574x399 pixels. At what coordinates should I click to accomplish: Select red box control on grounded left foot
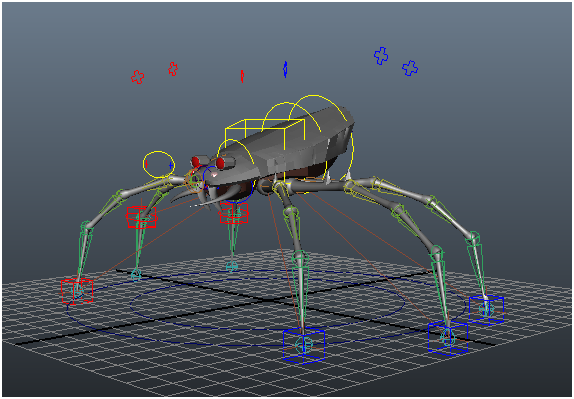(x=77, y=291)
